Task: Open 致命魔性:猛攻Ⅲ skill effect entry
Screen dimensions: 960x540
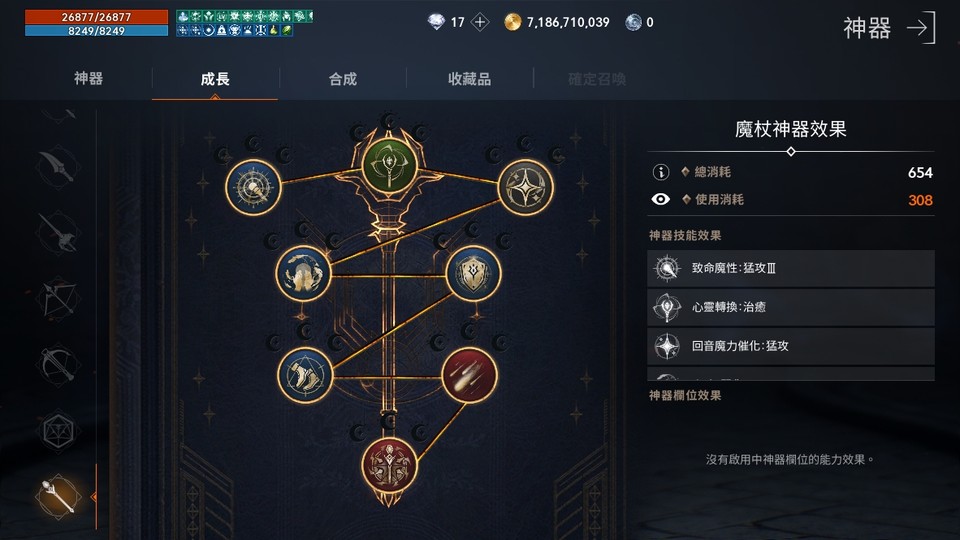Action: 790,268
